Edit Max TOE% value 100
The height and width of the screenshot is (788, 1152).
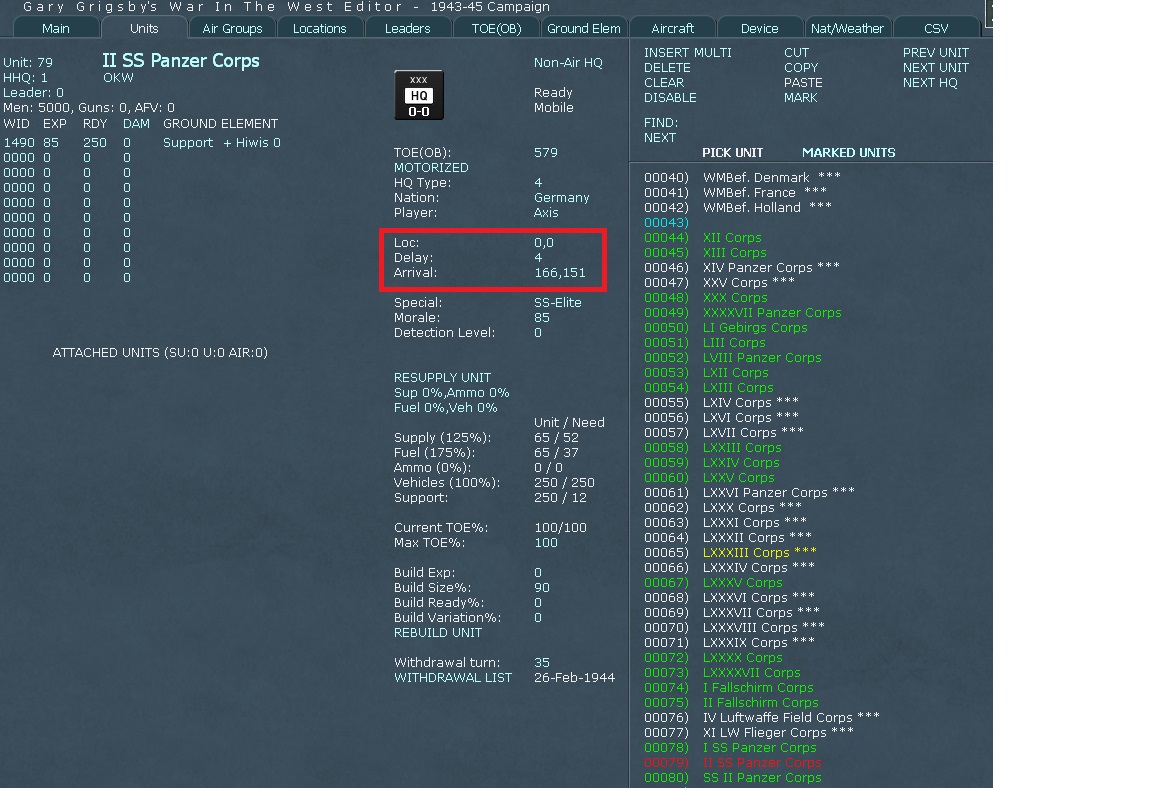click(546, 543)
